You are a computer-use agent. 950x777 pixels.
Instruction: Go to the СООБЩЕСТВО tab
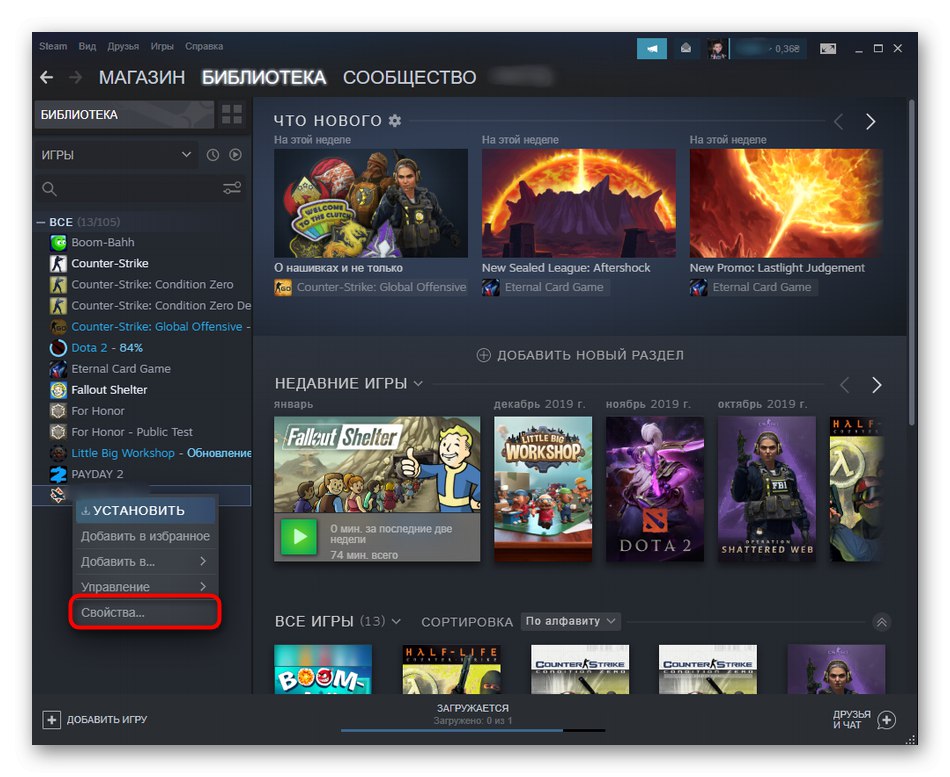click(410, 78)
